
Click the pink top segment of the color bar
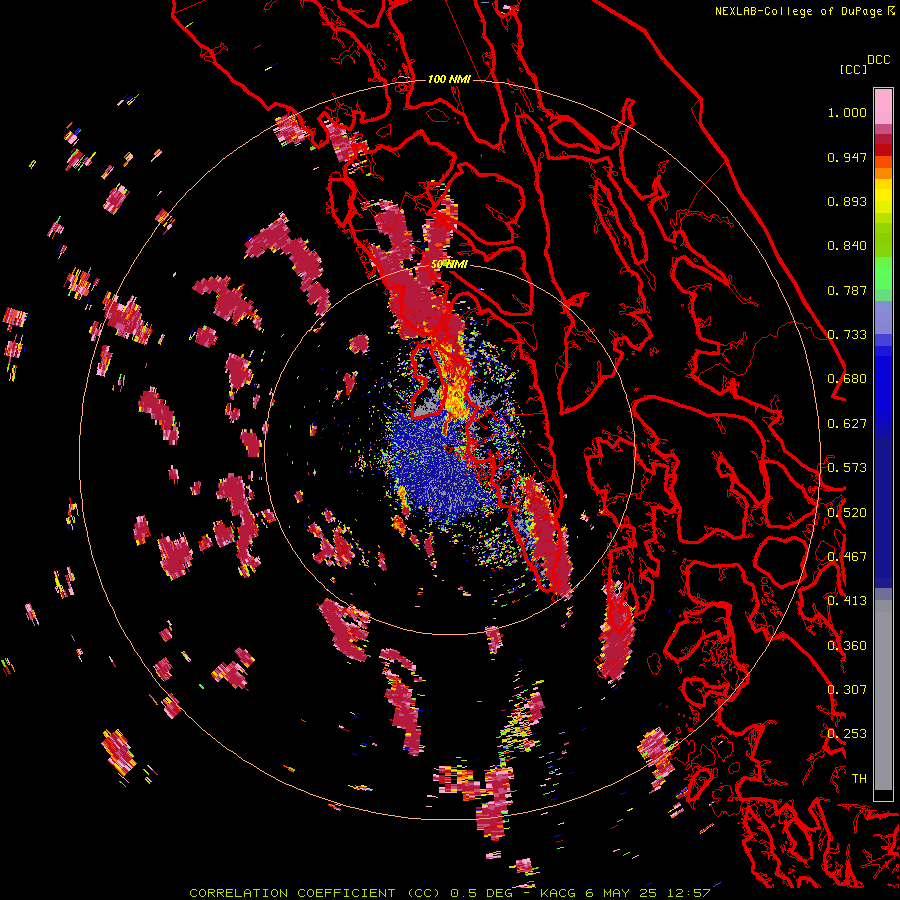point(883,107)
